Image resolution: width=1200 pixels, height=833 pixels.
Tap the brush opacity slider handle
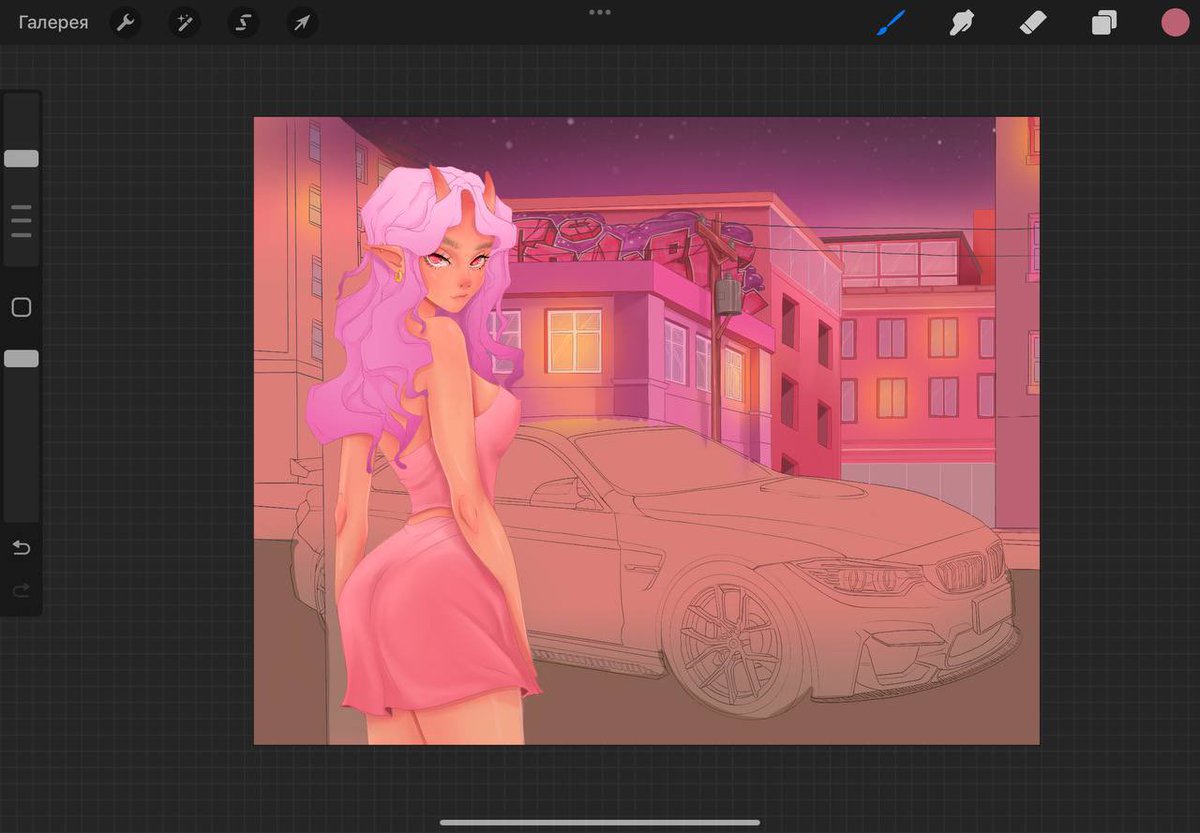[20, 357]
